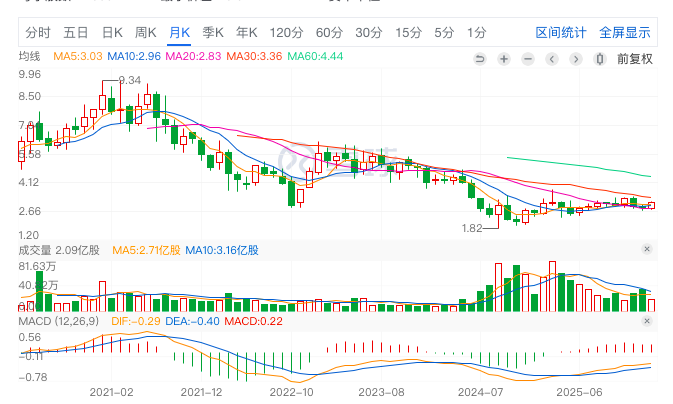Zoom out the chart with minus icon

coord(527,57)
